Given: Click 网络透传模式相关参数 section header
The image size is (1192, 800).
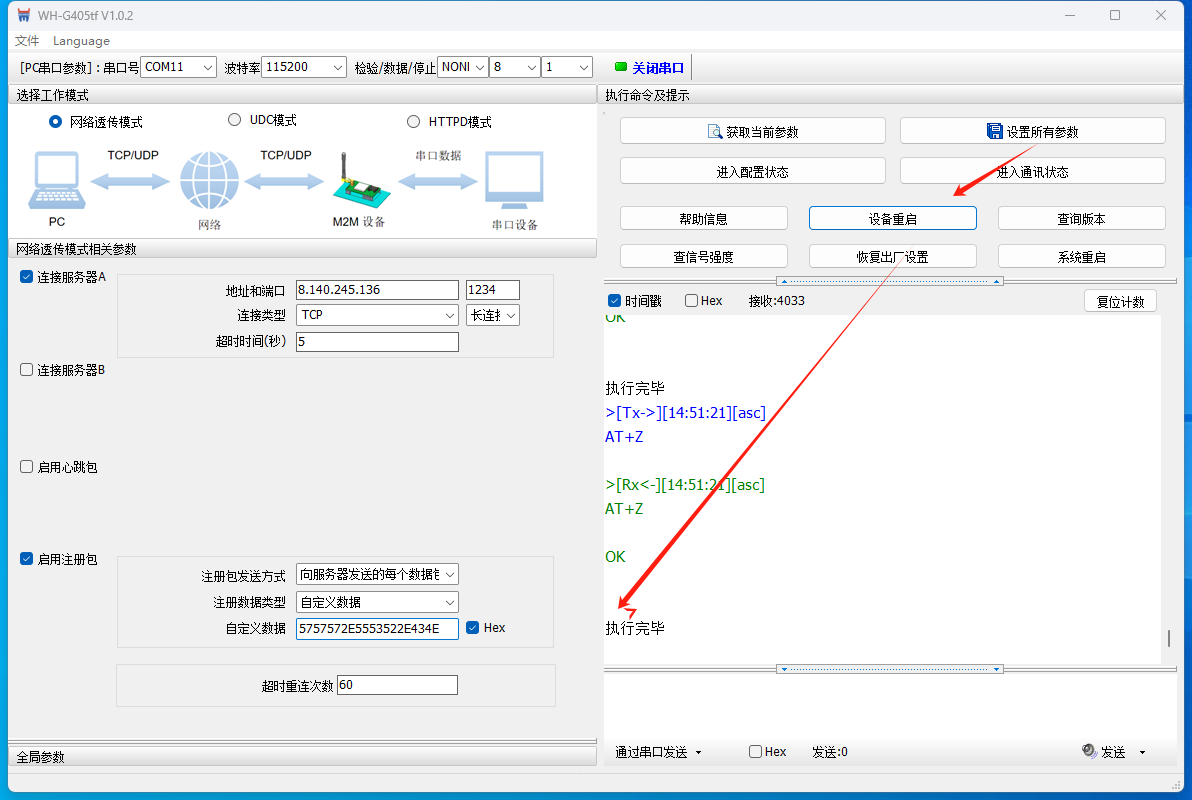Looking at the screenshot, I should pos(302,249).
